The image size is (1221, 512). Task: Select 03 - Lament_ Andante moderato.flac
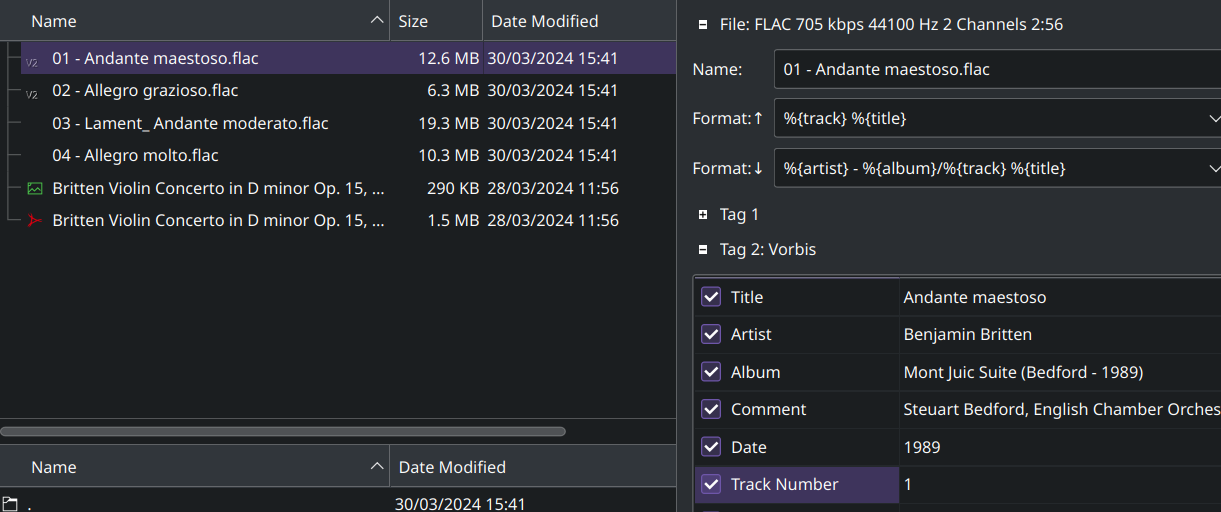tap(190, 124)
